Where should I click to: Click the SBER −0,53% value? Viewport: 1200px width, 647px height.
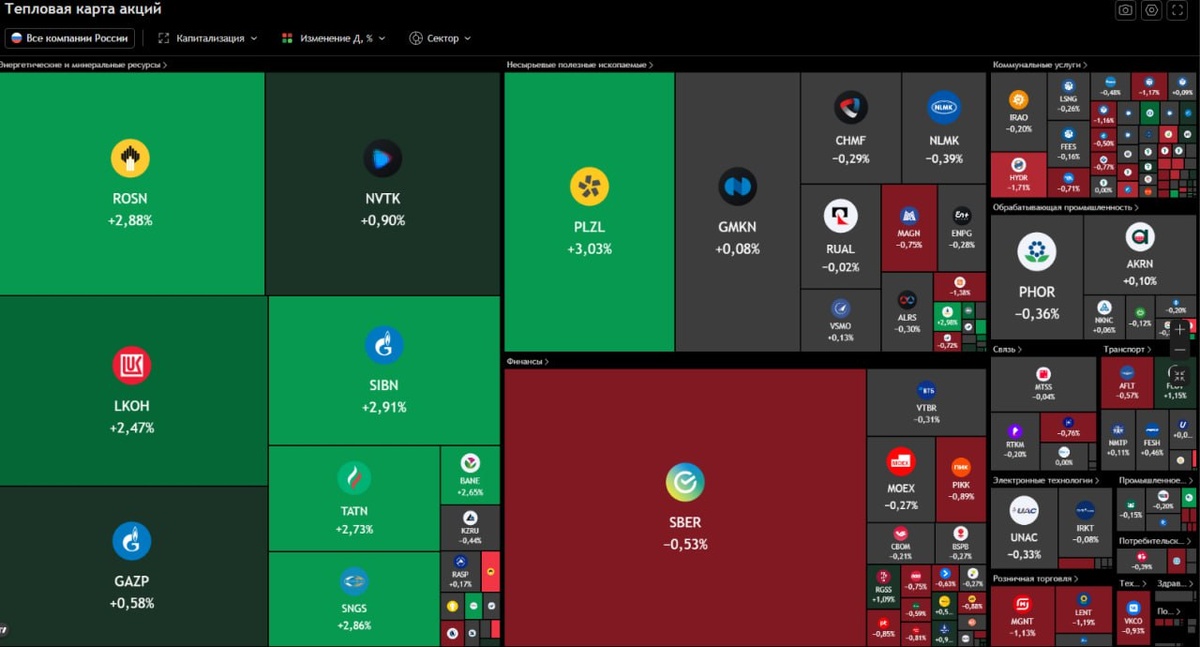pos(685,545)
